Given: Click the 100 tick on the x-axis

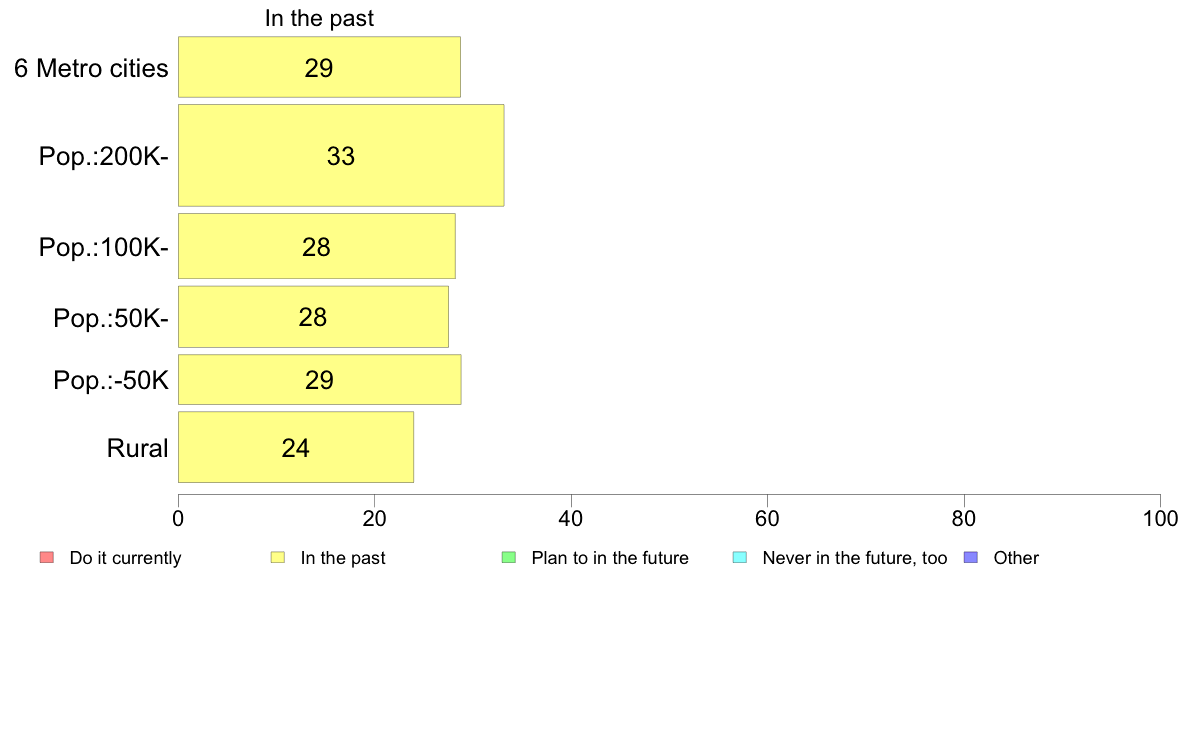Looking at the screenshot, I should (1160, 518).
